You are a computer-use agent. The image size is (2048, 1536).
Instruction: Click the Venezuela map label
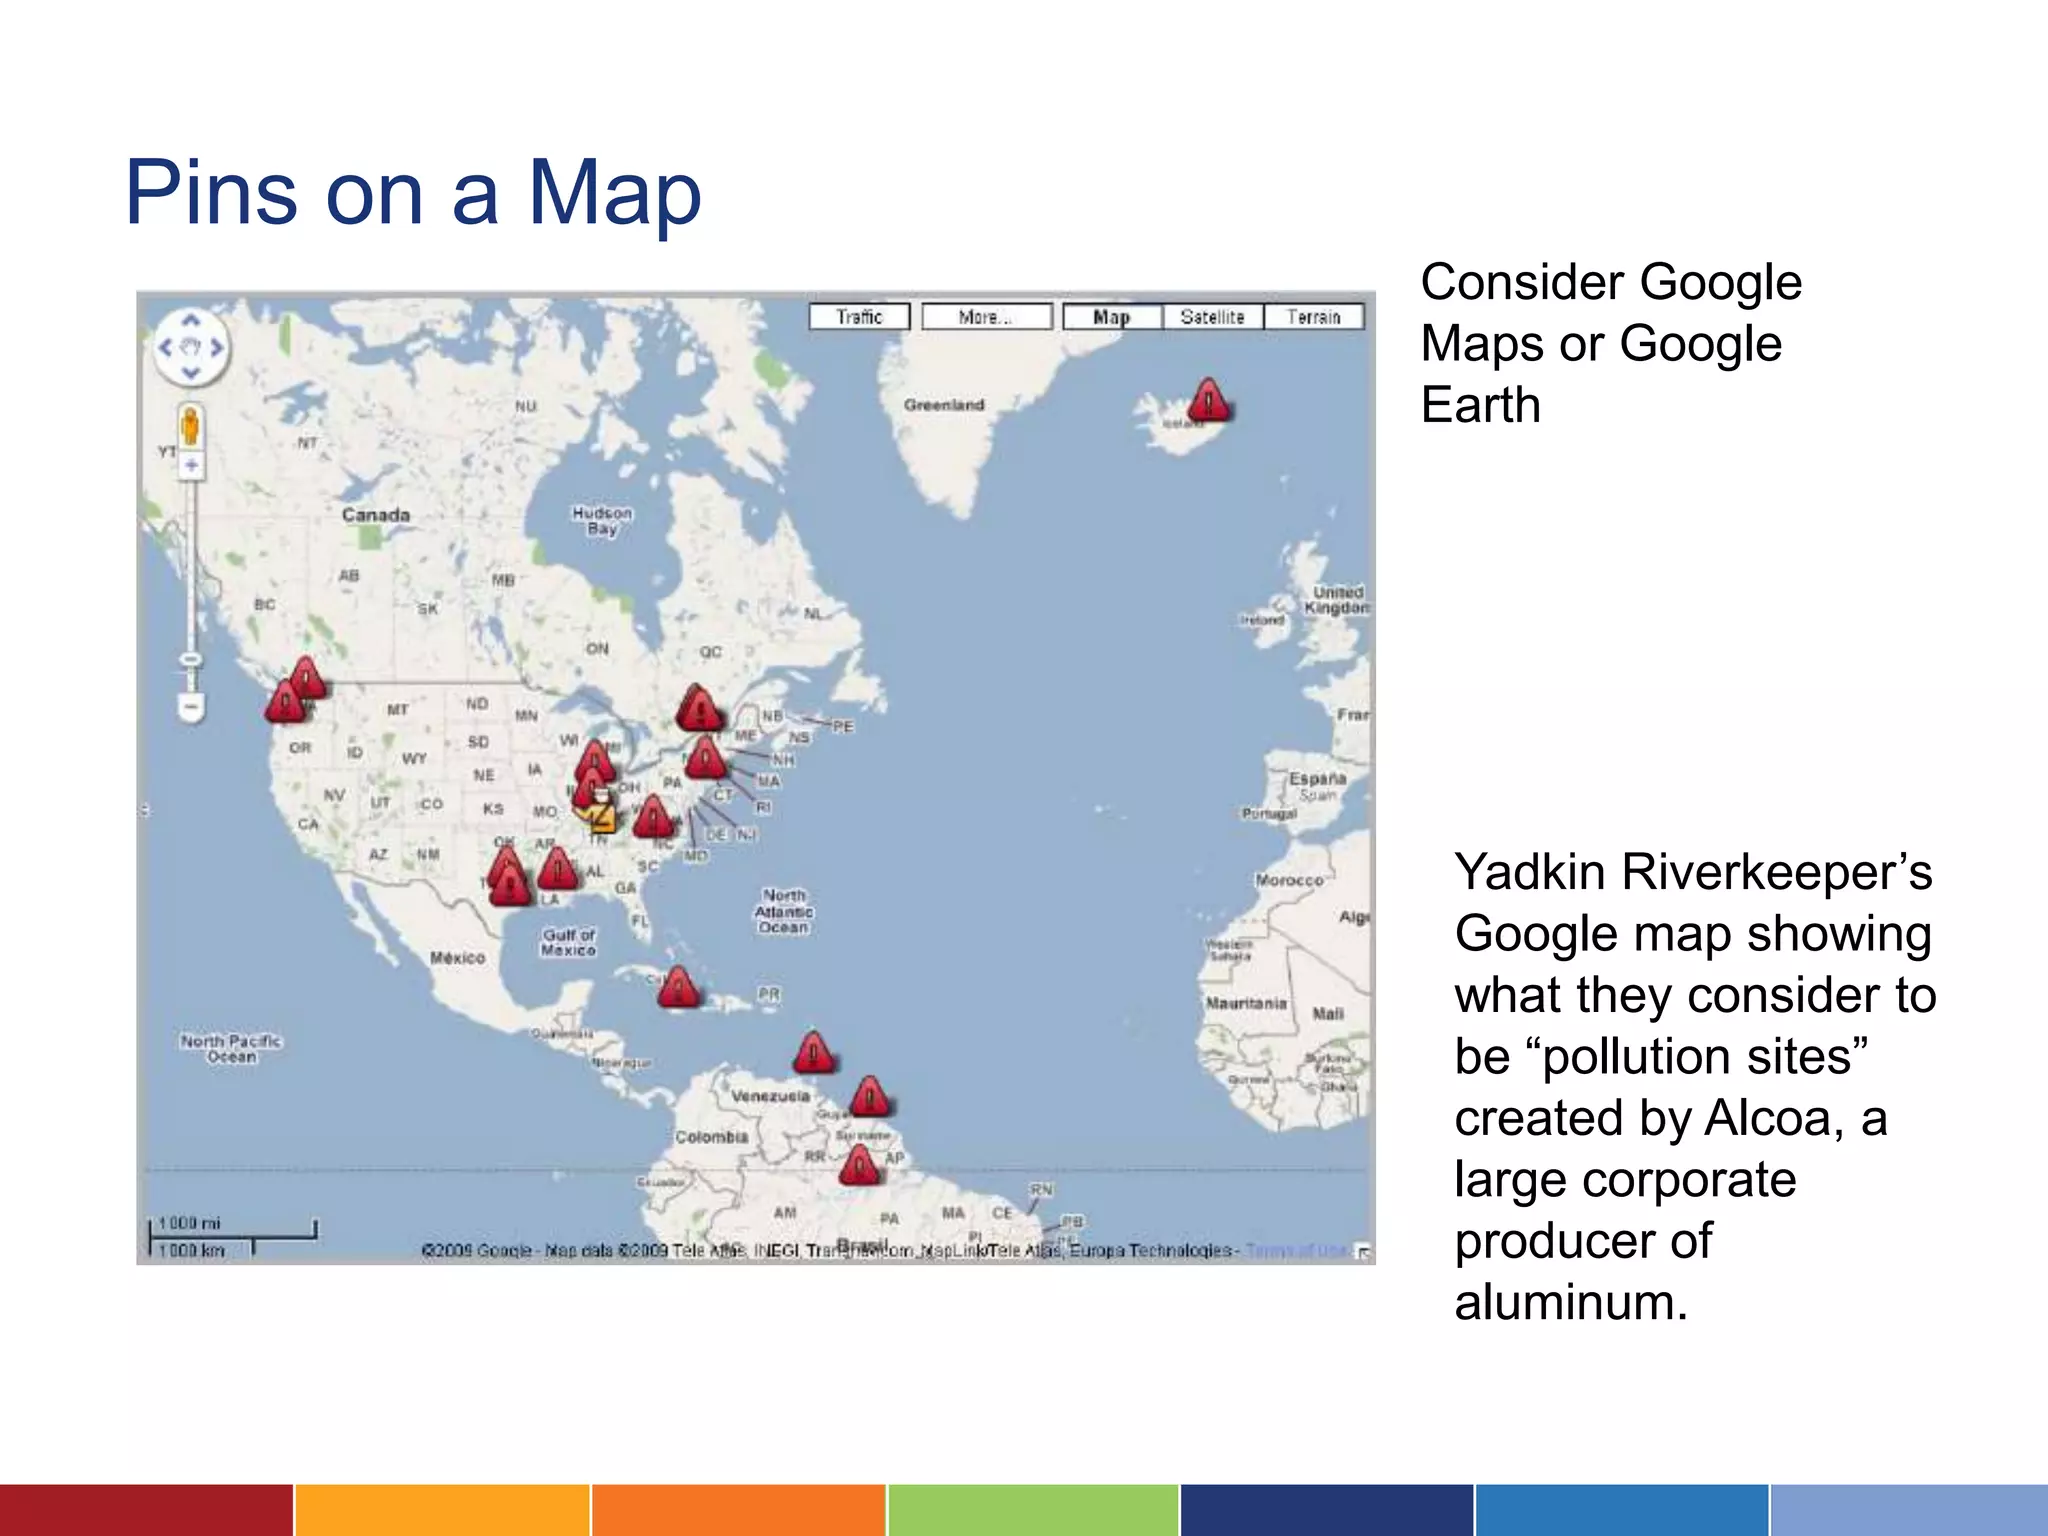coord(770,1096)
